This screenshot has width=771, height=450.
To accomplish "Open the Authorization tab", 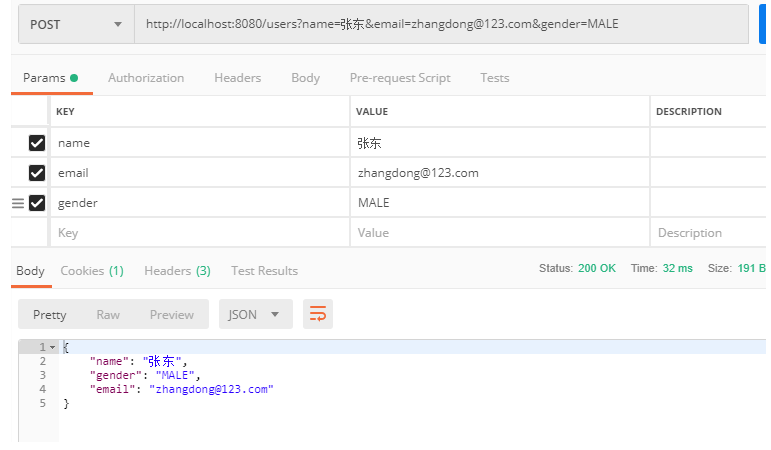I will pyautogui.click(x=146, y=78).
